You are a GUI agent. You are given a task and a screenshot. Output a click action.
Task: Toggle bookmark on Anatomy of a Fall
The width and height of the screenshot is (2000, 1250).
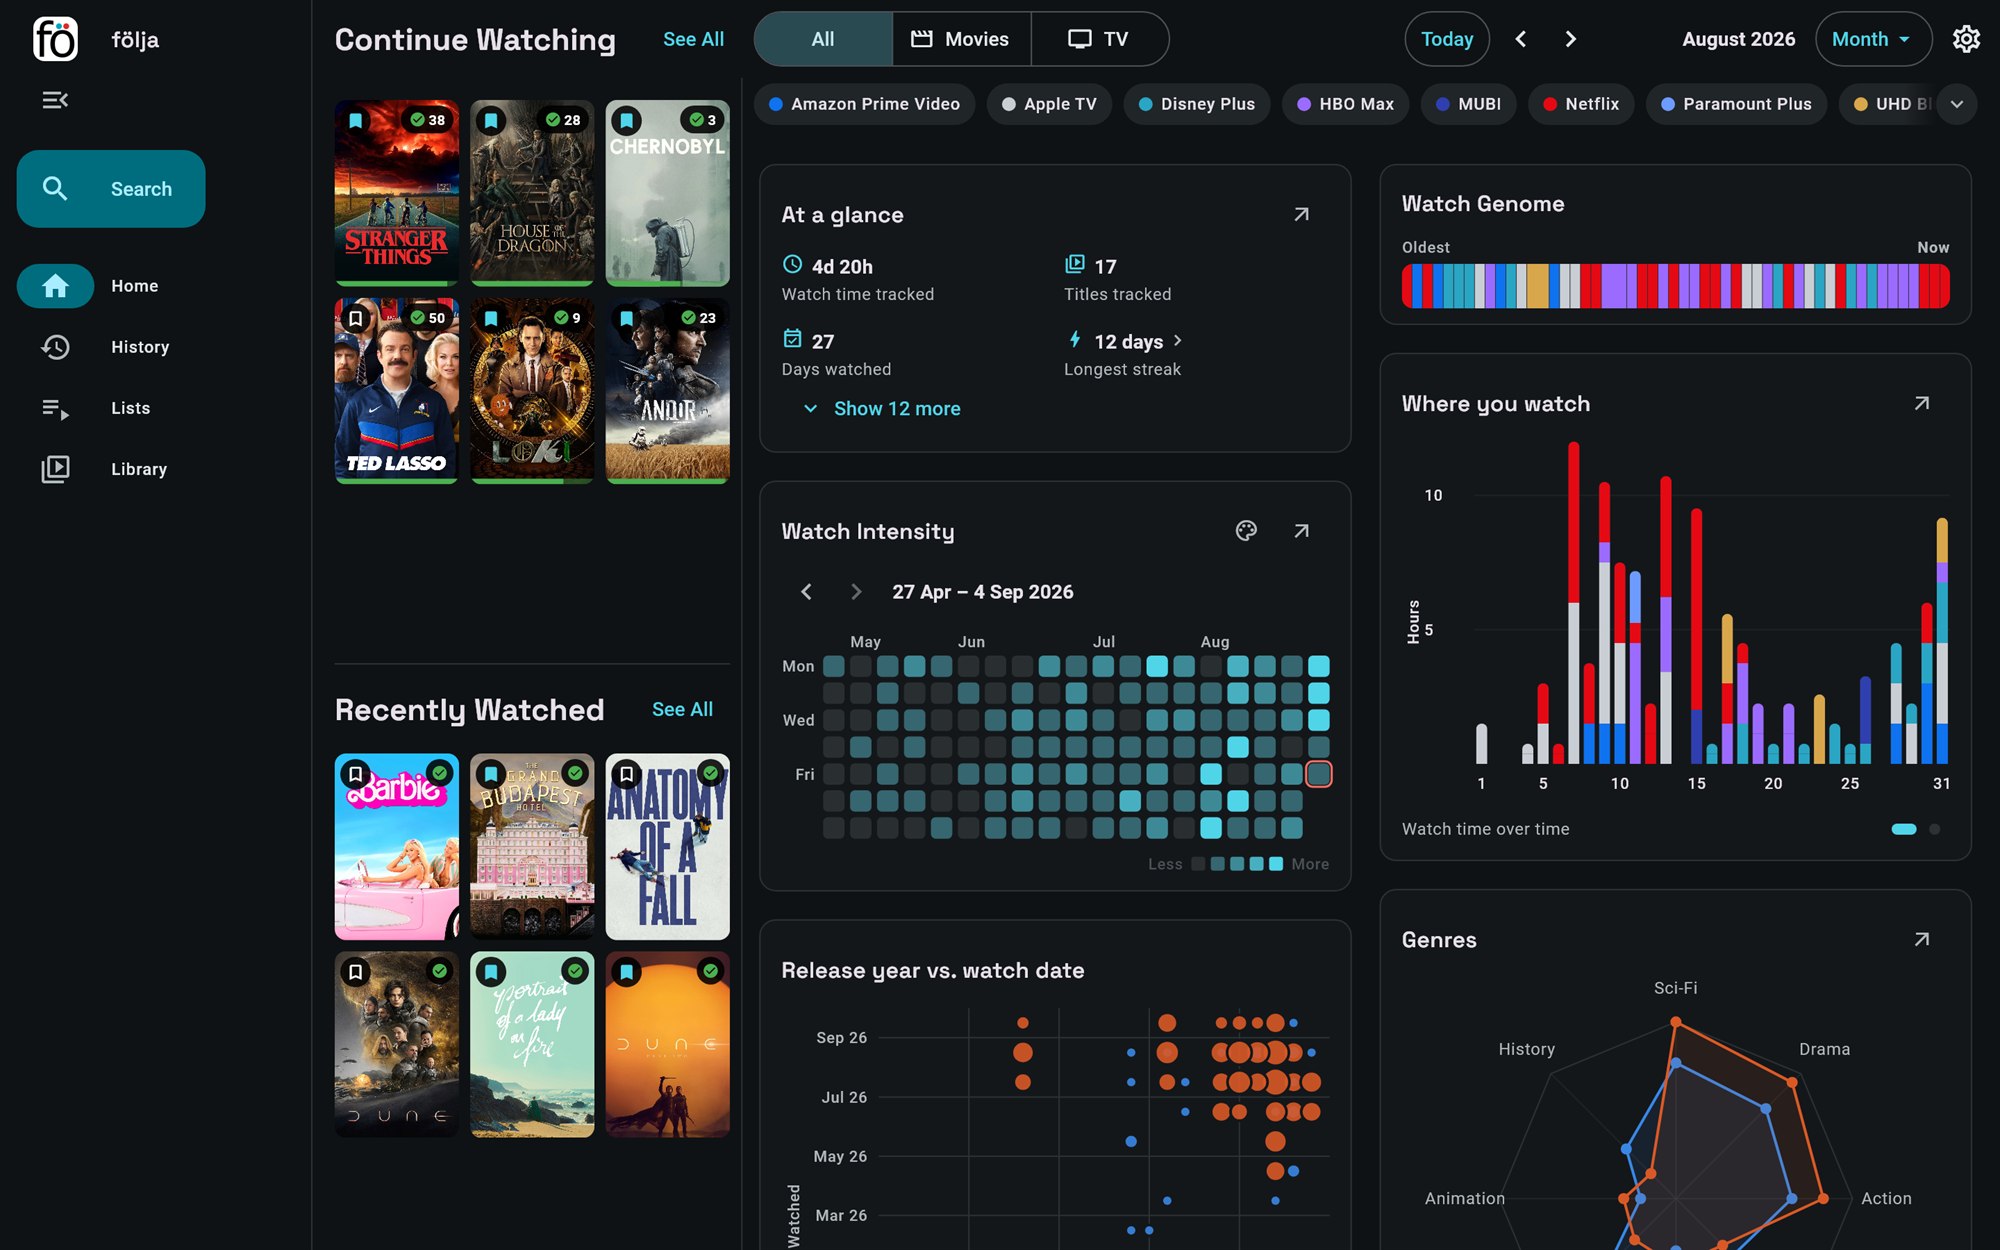626,773
